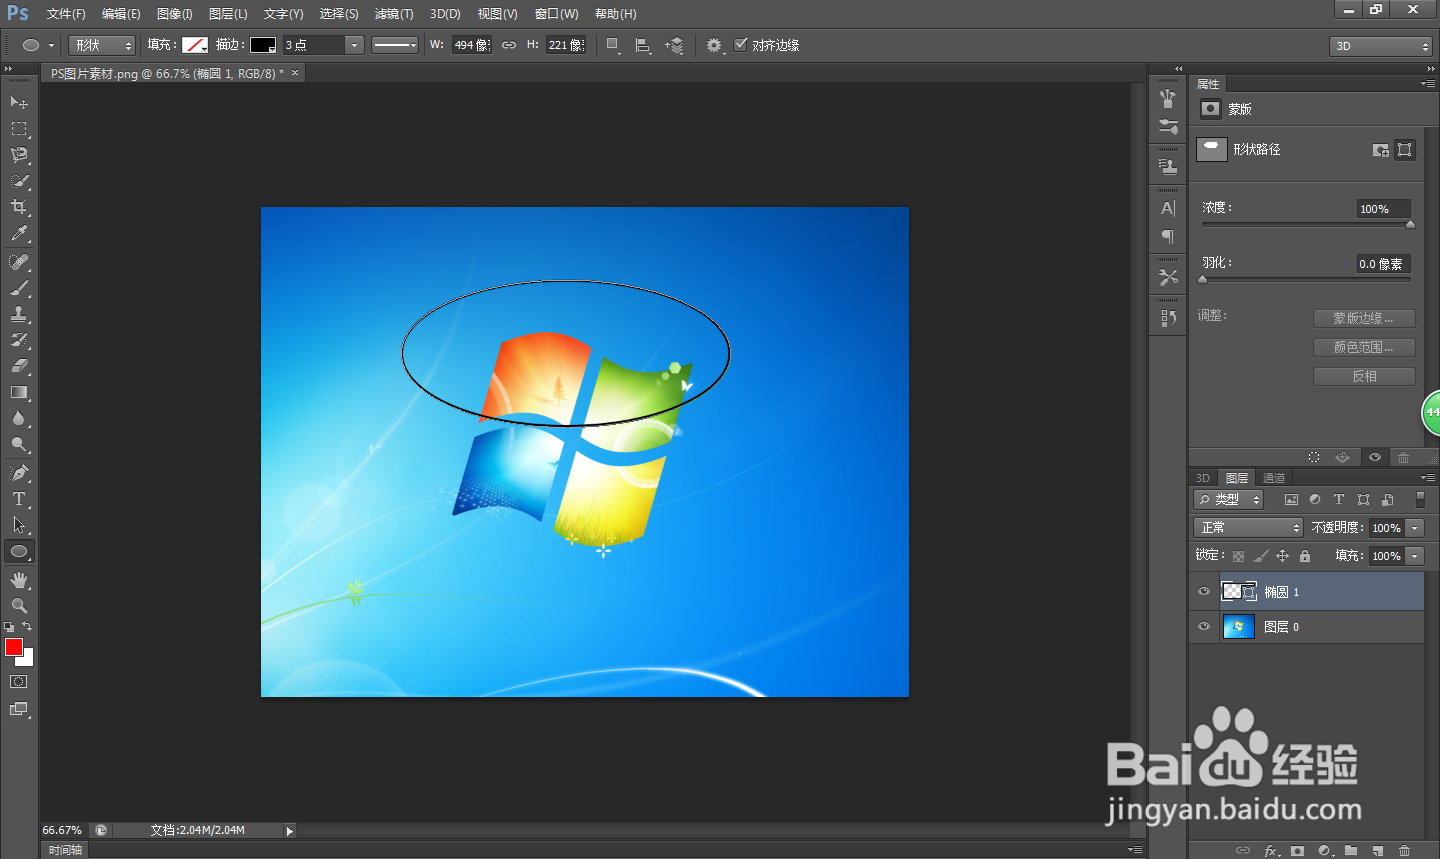Open the 滤镜(T) menu

coord(394,14)
